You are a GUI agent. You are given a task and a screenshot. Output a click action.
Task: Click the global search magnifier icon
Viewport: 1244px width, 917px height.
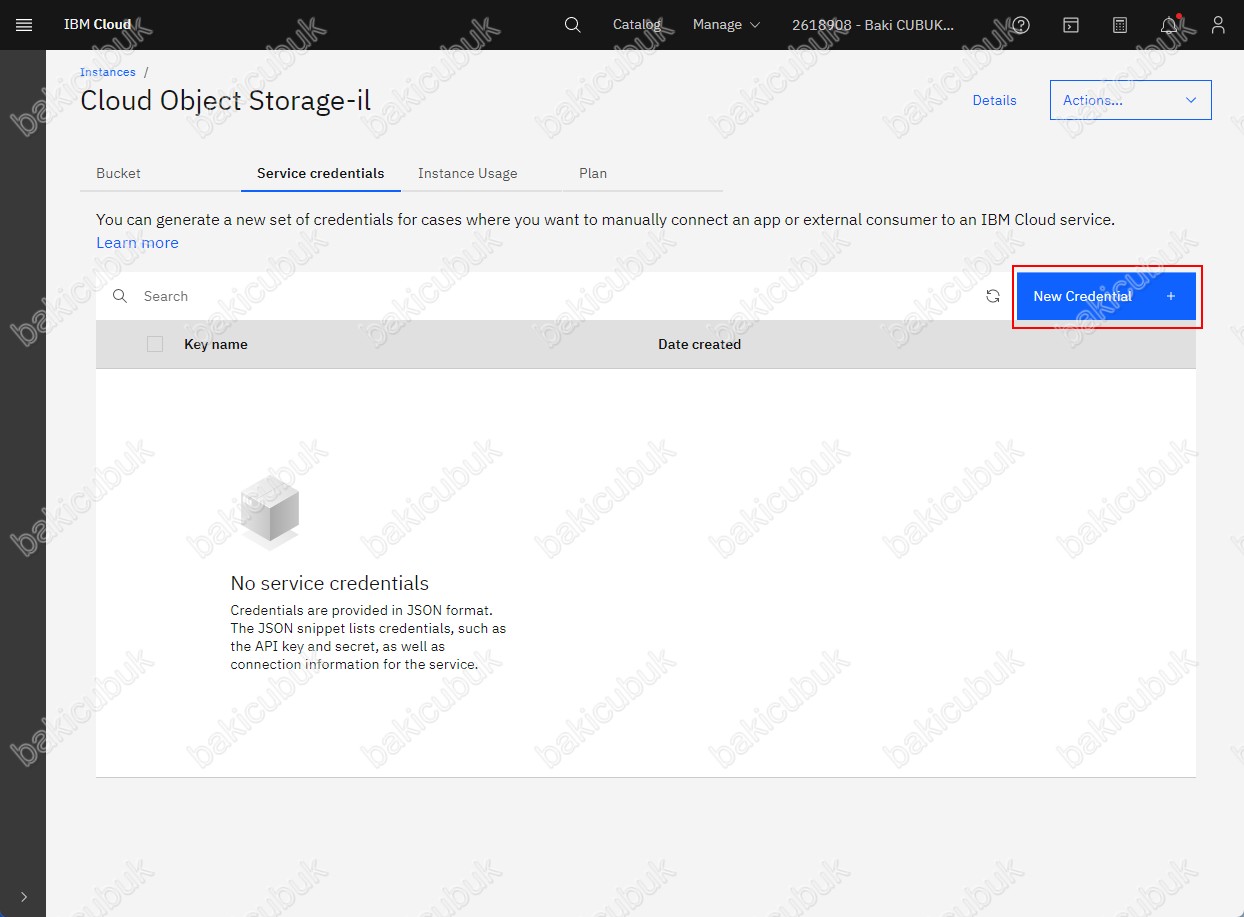[572, 25]
